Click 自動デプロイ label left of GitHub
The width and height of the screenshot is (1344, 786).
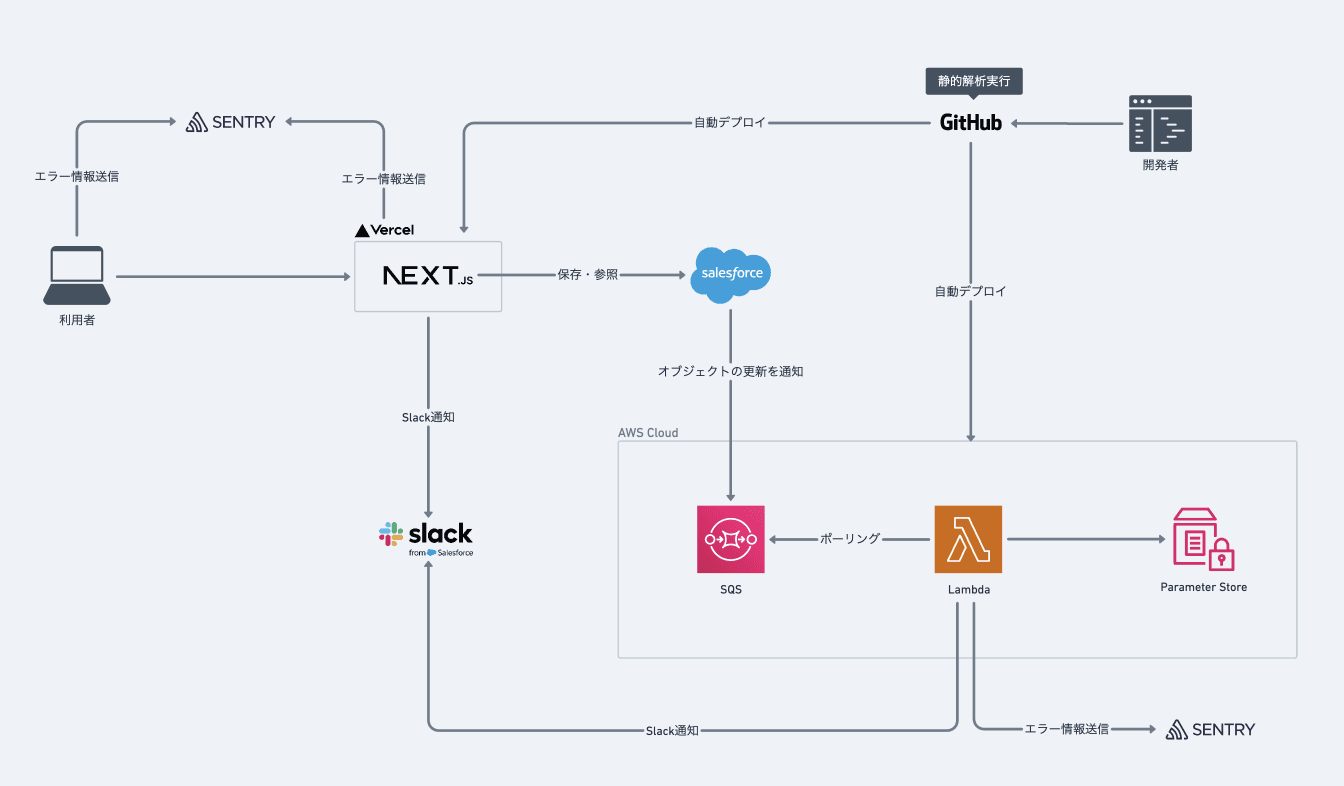coord(730,123)
